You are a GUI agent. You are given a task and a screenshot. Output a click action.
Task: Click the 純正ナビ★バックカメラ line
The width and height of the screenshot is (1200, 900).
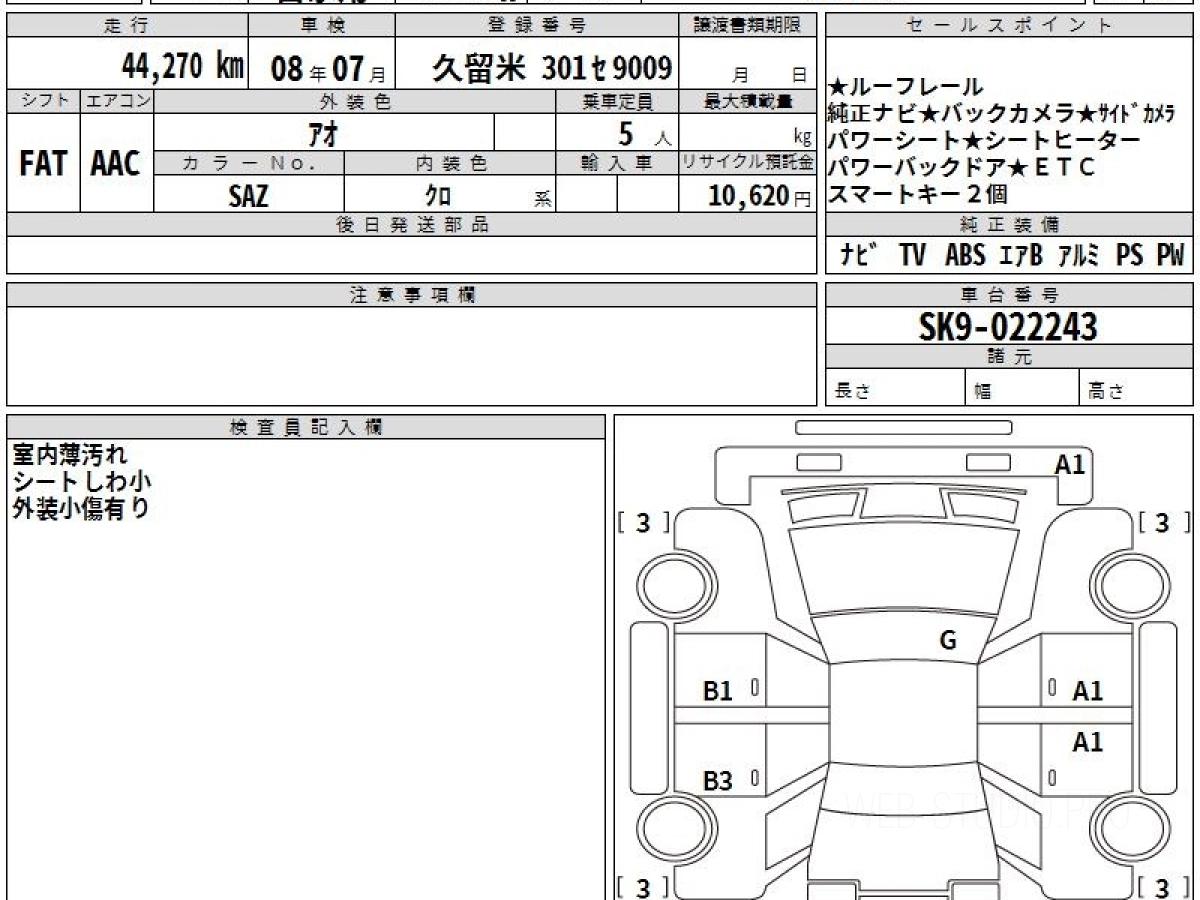pyautogui.click(x=1001, y=113)
